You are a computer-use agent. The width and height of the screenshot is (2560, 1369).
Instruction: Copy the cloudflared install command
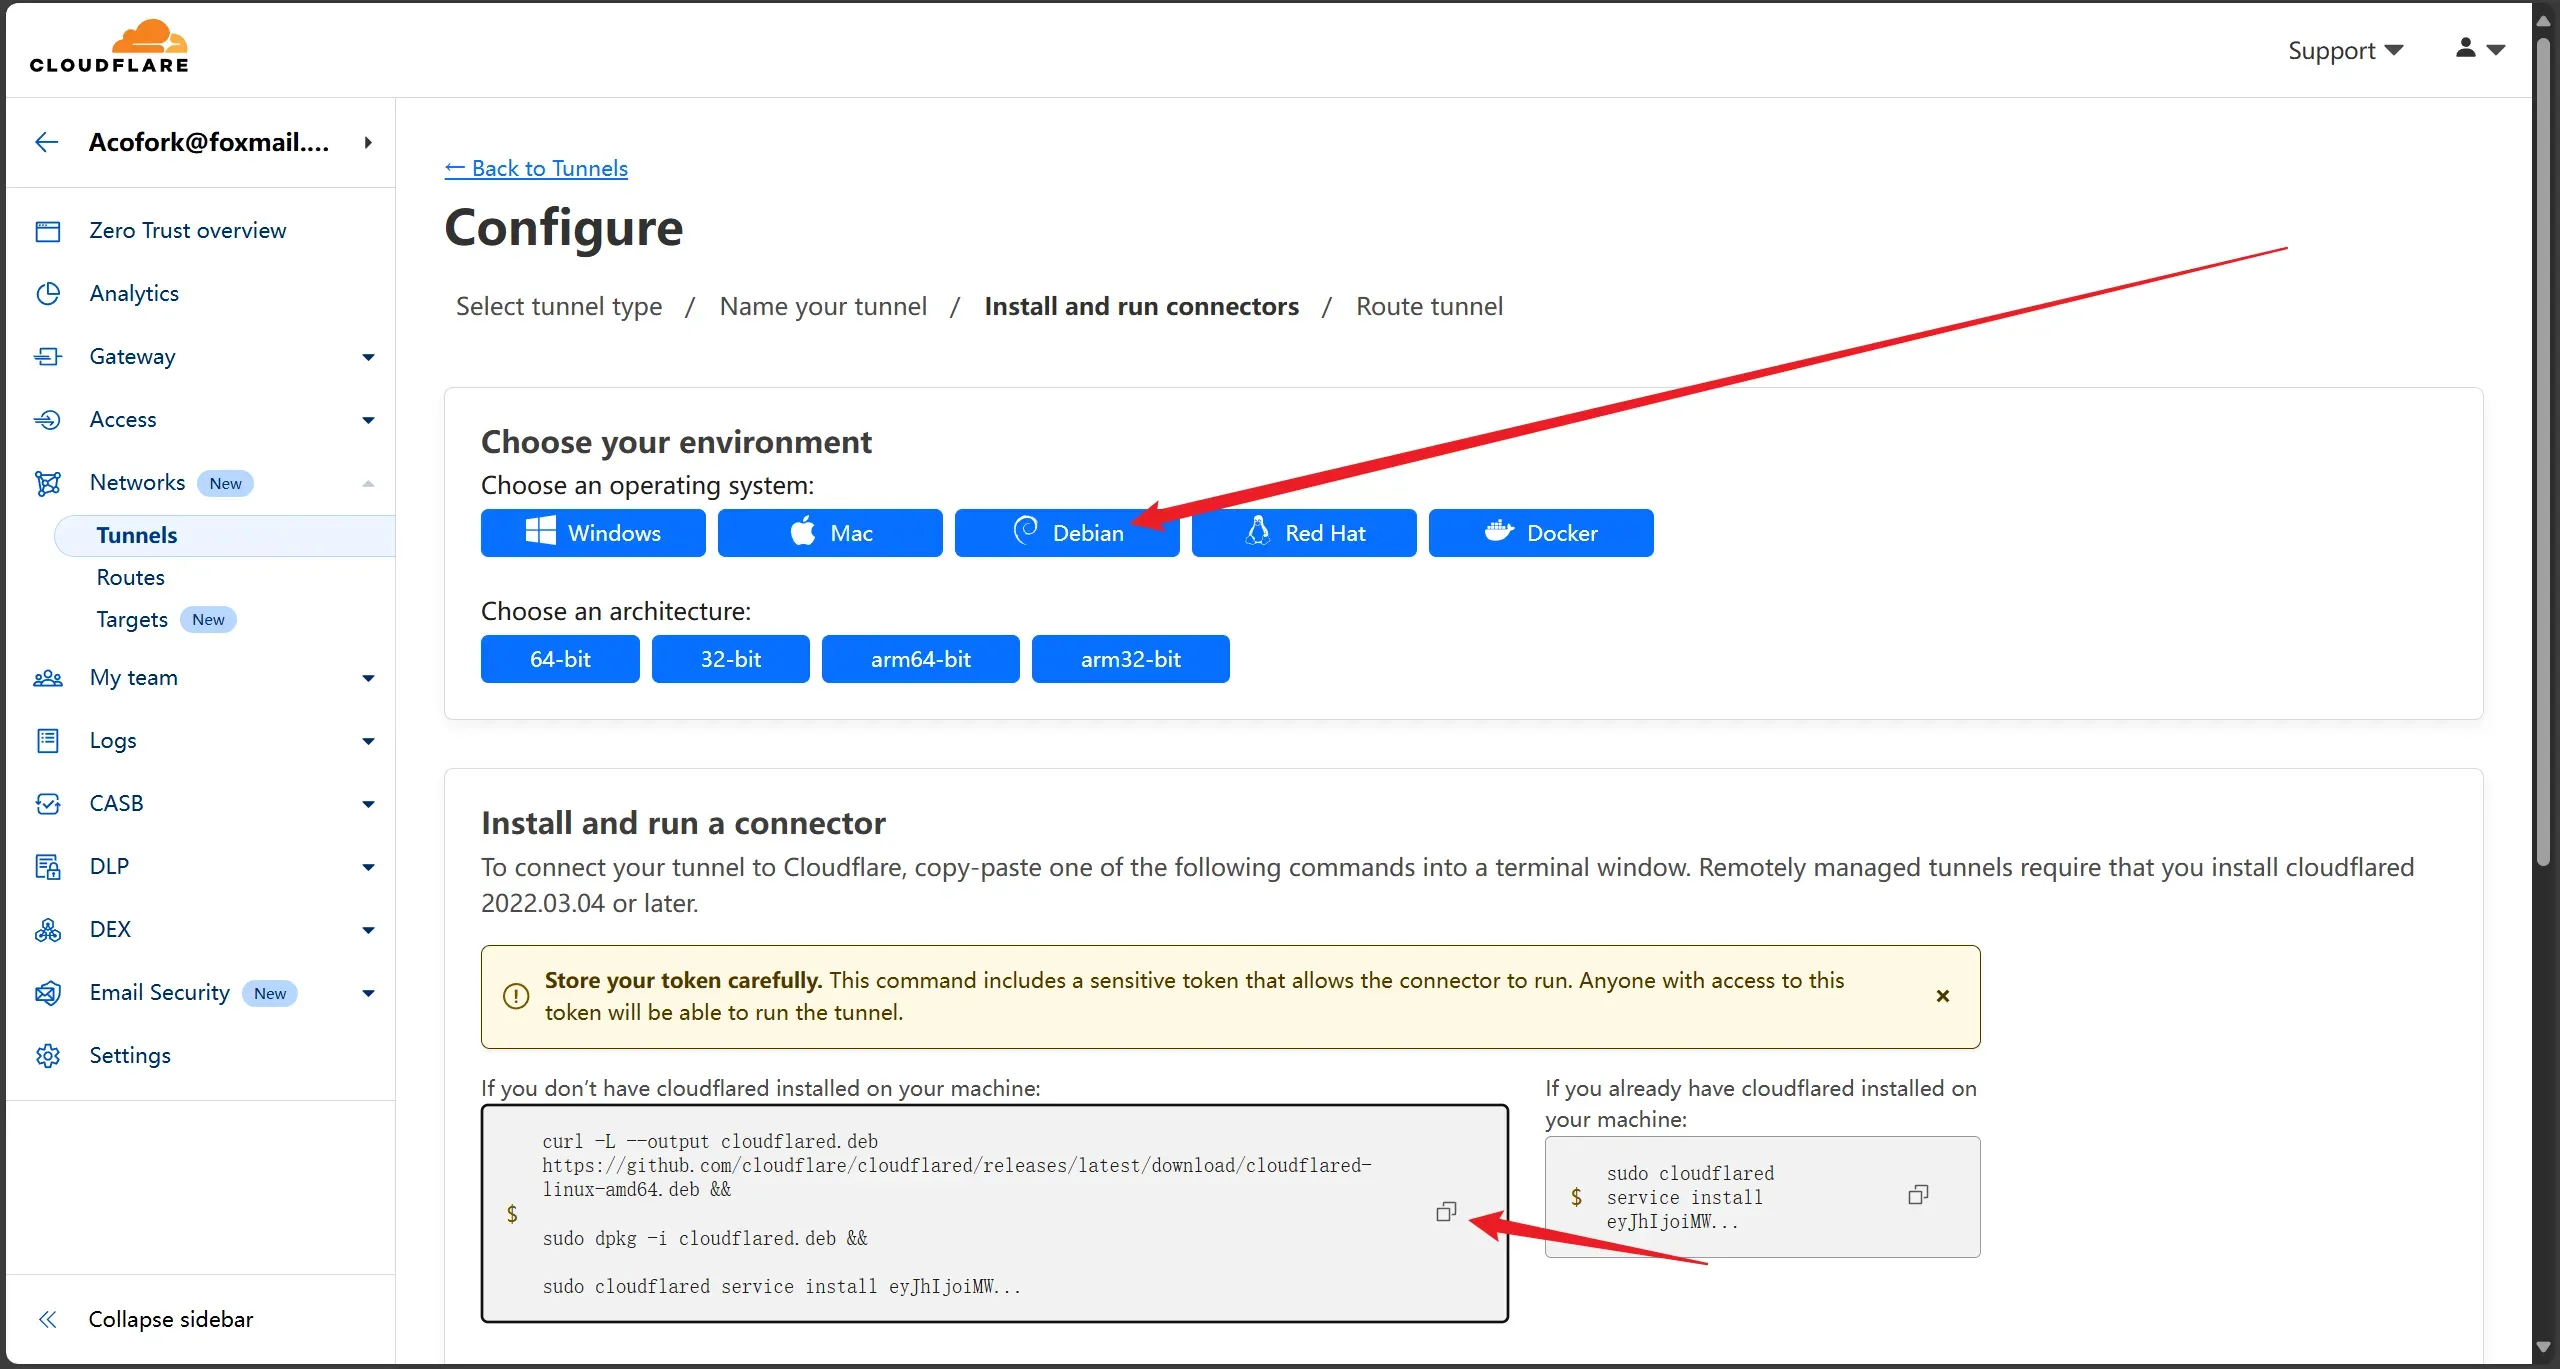pos(1446,1212)
